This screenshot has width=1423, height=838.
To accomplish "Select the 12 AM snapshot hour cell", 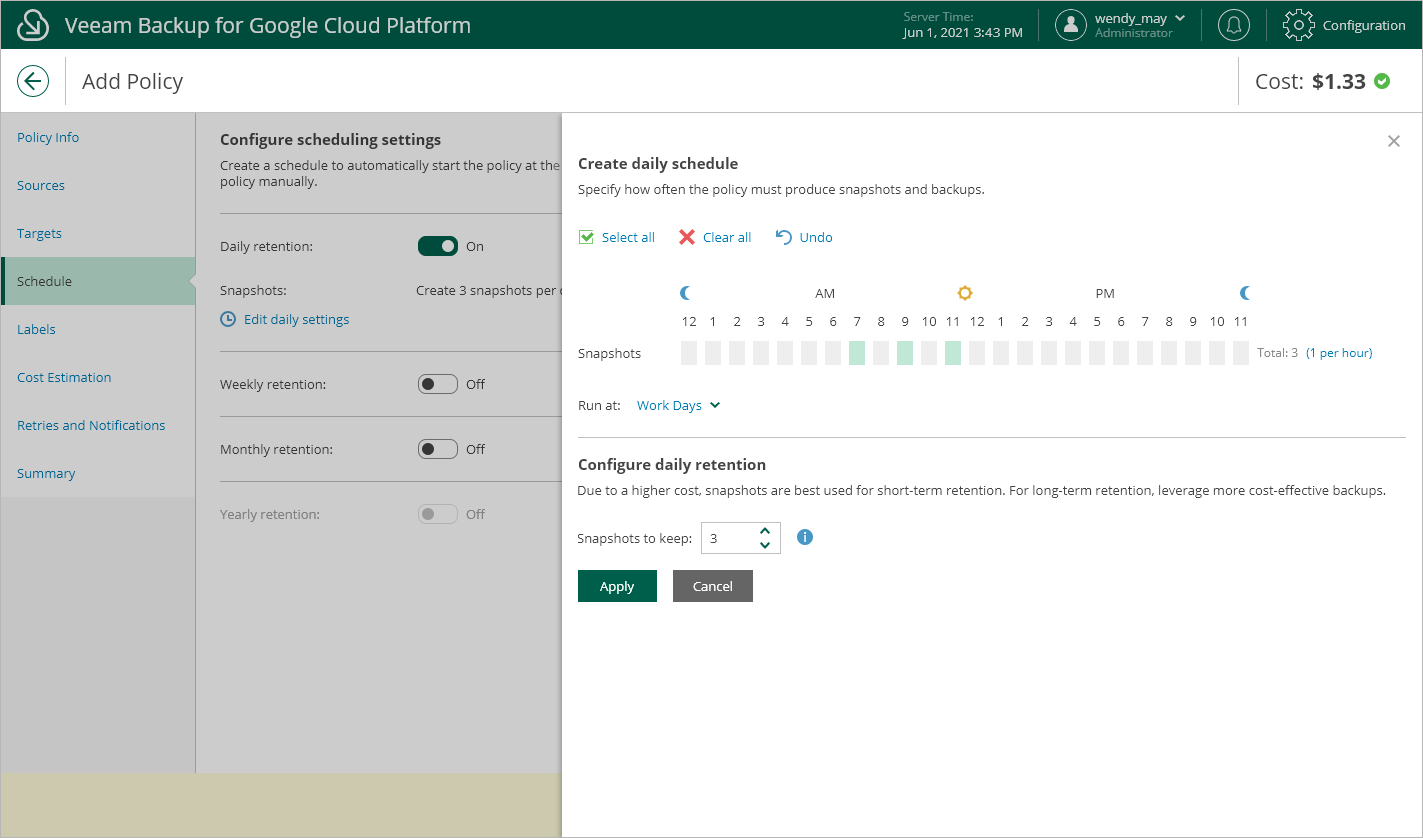I will [x=689, y=353].
